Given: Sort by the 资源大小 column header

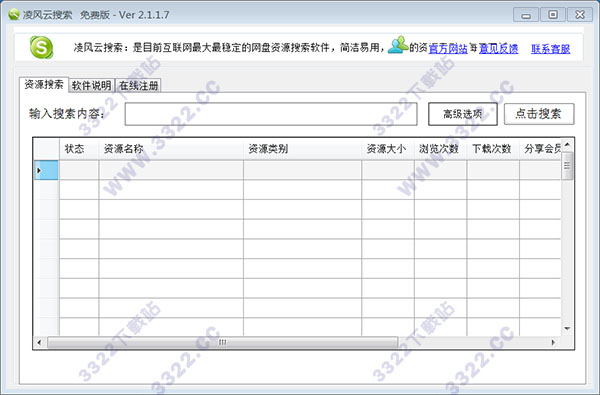Looking at the screenshot, I should (x=388, y=149).
